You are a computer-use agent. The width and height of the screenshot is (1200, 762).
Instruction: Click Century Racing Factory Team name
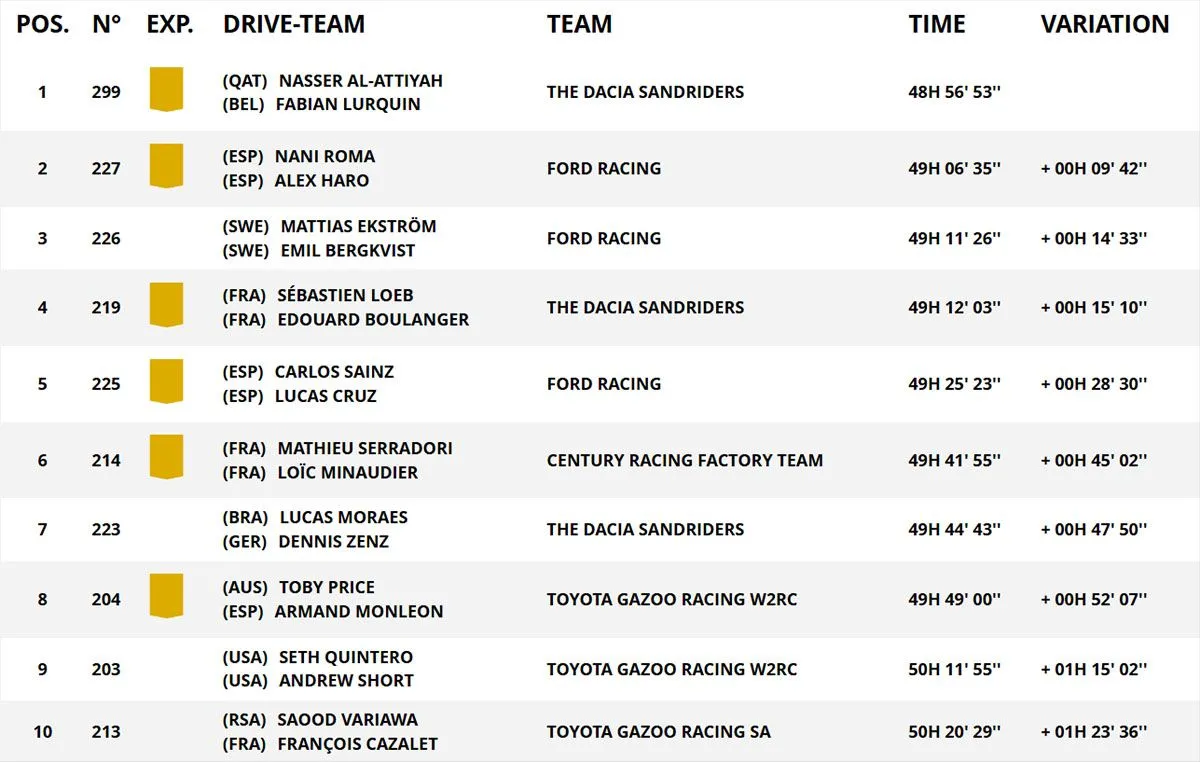click(684, 461)
